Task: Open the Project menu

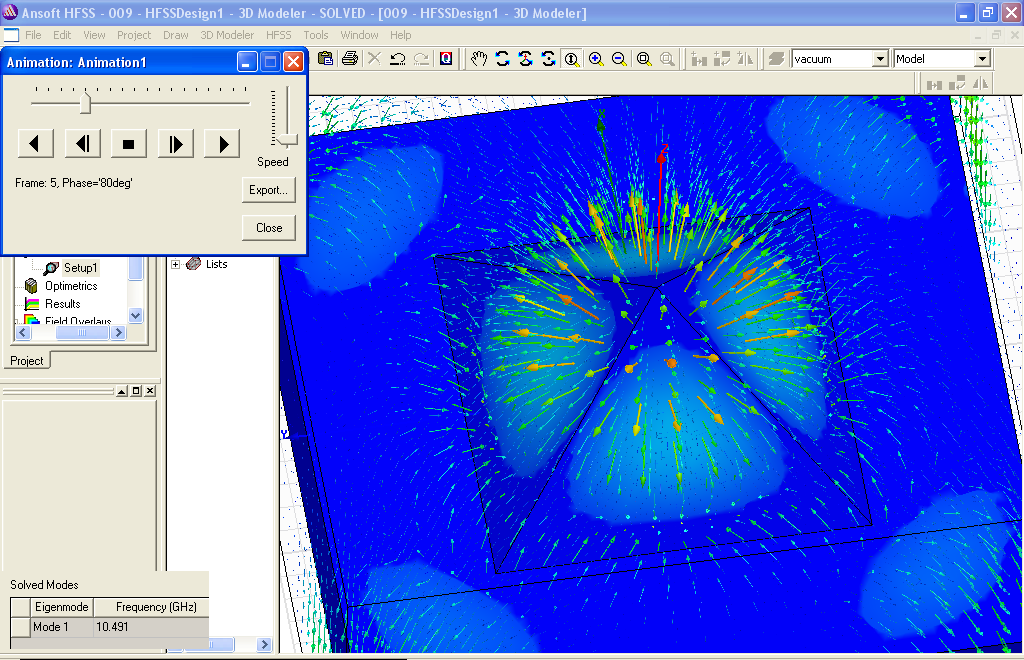Action: coord(134,35)
